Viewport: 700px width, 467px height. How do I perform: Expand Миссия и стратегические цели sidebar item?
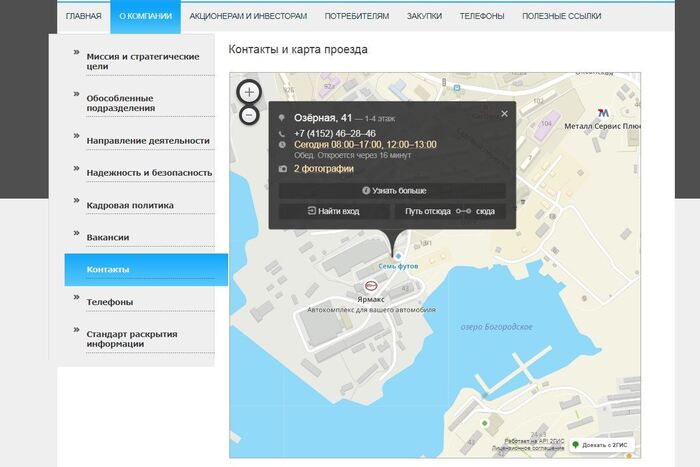[143, 62]
